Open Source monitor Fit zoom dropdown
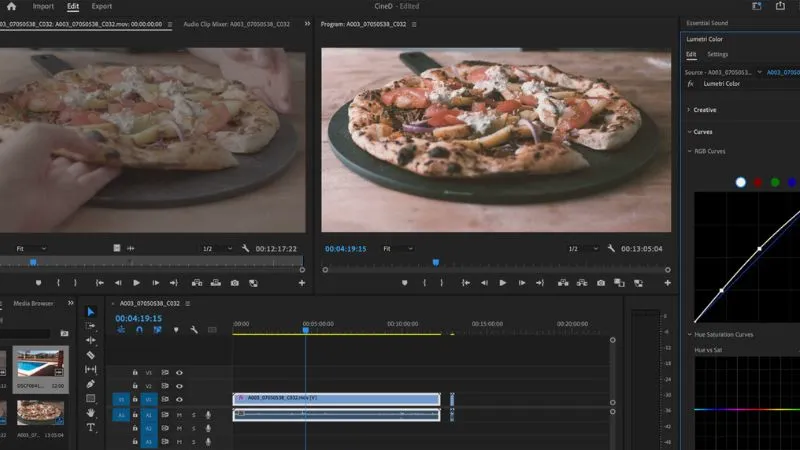Screen dimensions: 800x450 (x=31, y=248)
